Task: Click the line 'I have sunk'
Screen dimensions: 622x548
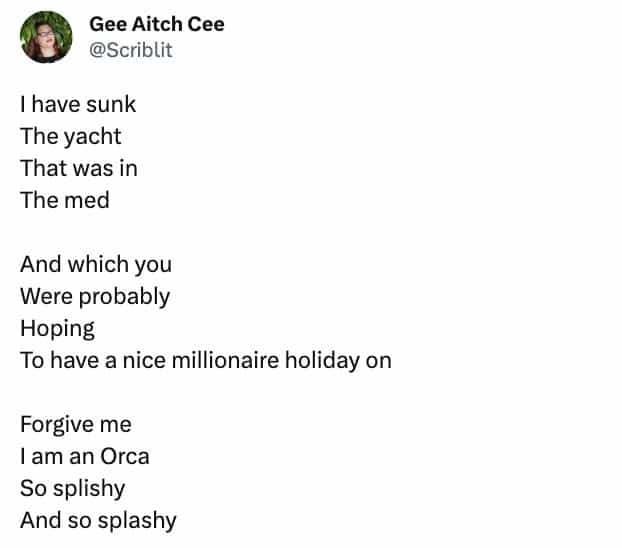Action: click(x=78, y=104)
